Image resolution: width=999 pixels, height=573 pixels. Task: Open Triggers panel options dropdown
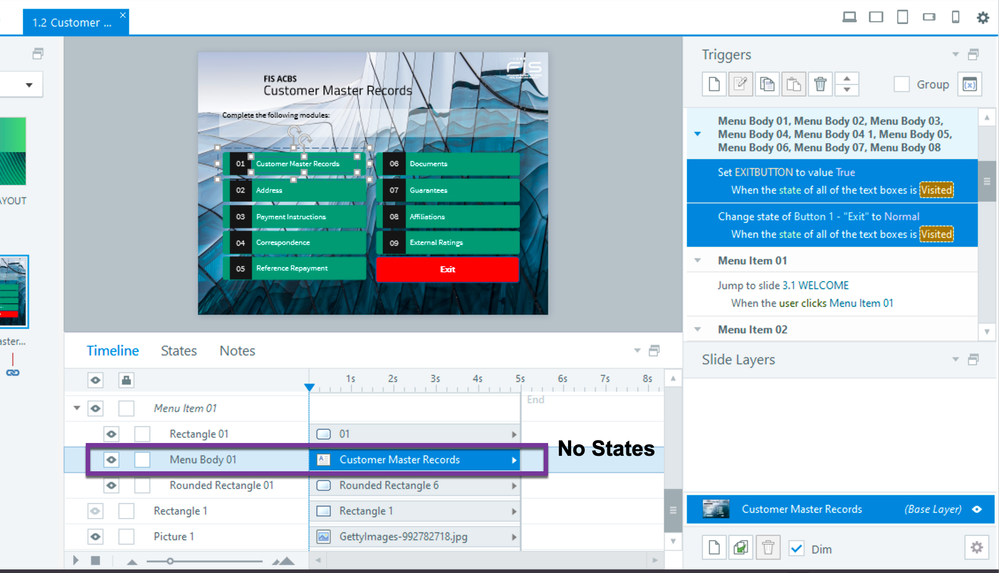(x=955, y=55)
